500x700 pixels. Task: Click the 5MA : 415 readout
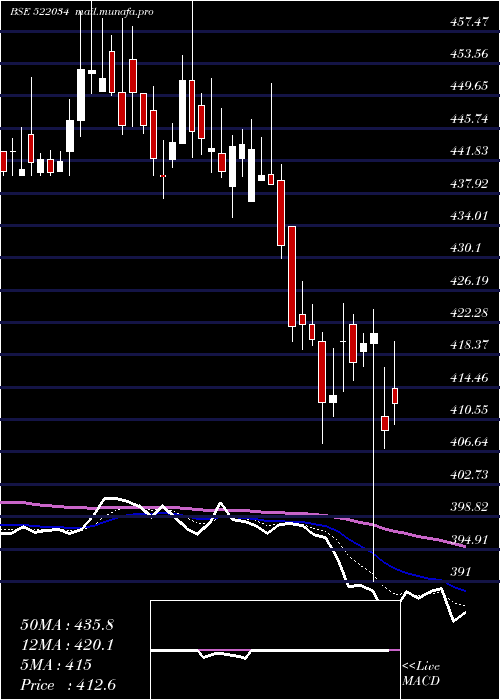point(56,665)
